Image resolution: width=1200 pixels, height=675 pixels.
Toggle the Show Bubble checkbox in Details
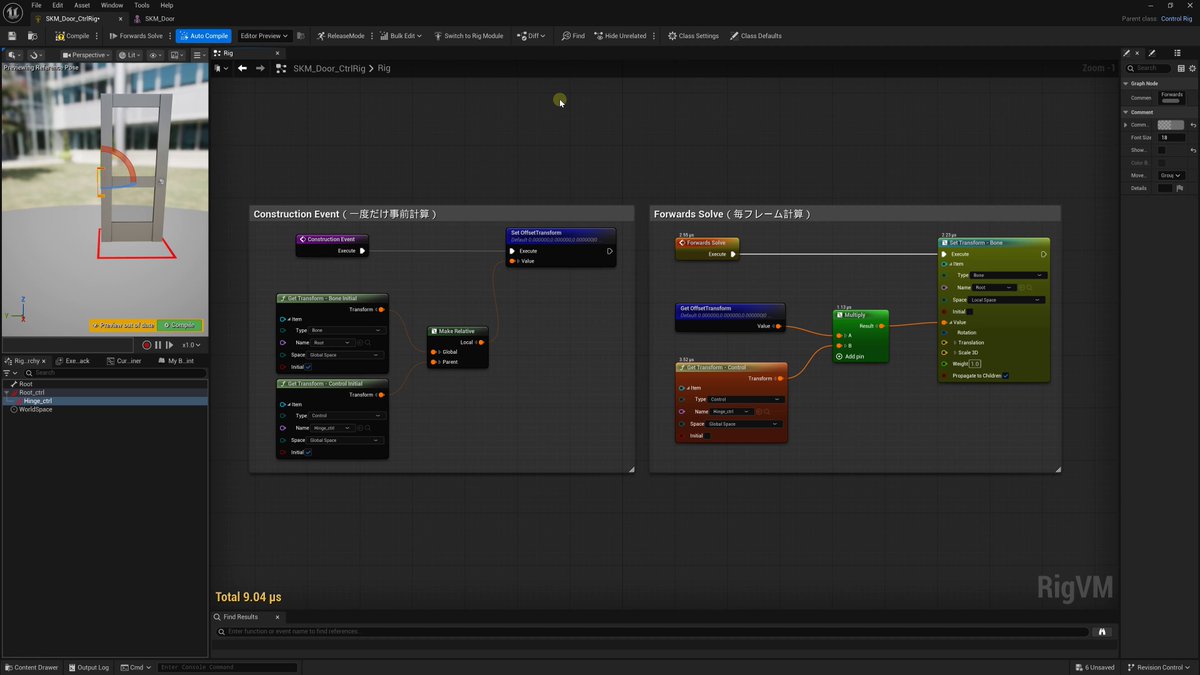click(1161, 150)
